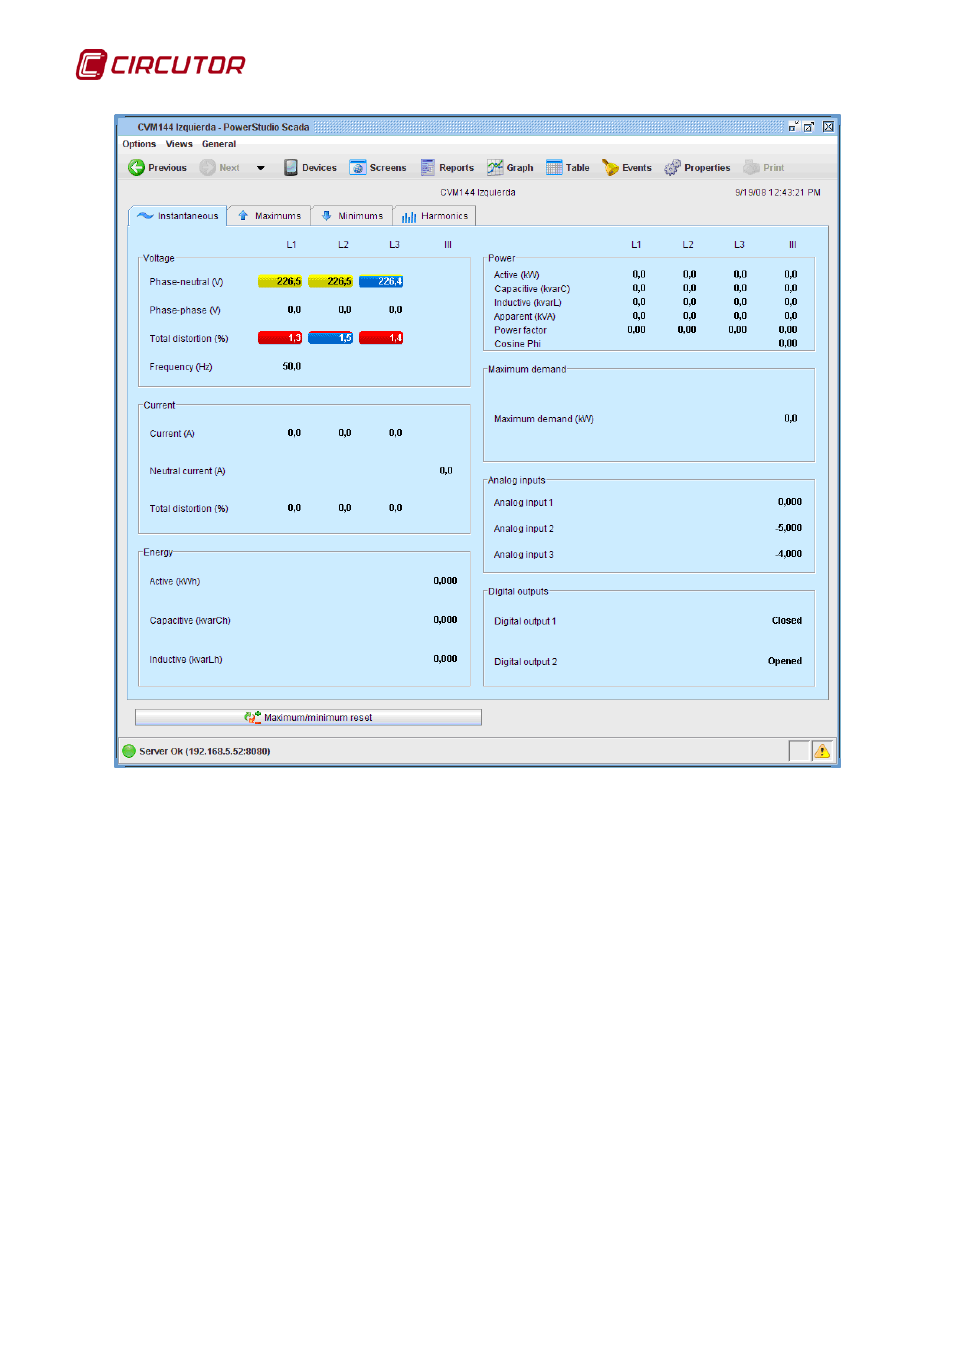Maximize the PowerStudio Scada window
954x1350 pixels.
coord(809,127)
